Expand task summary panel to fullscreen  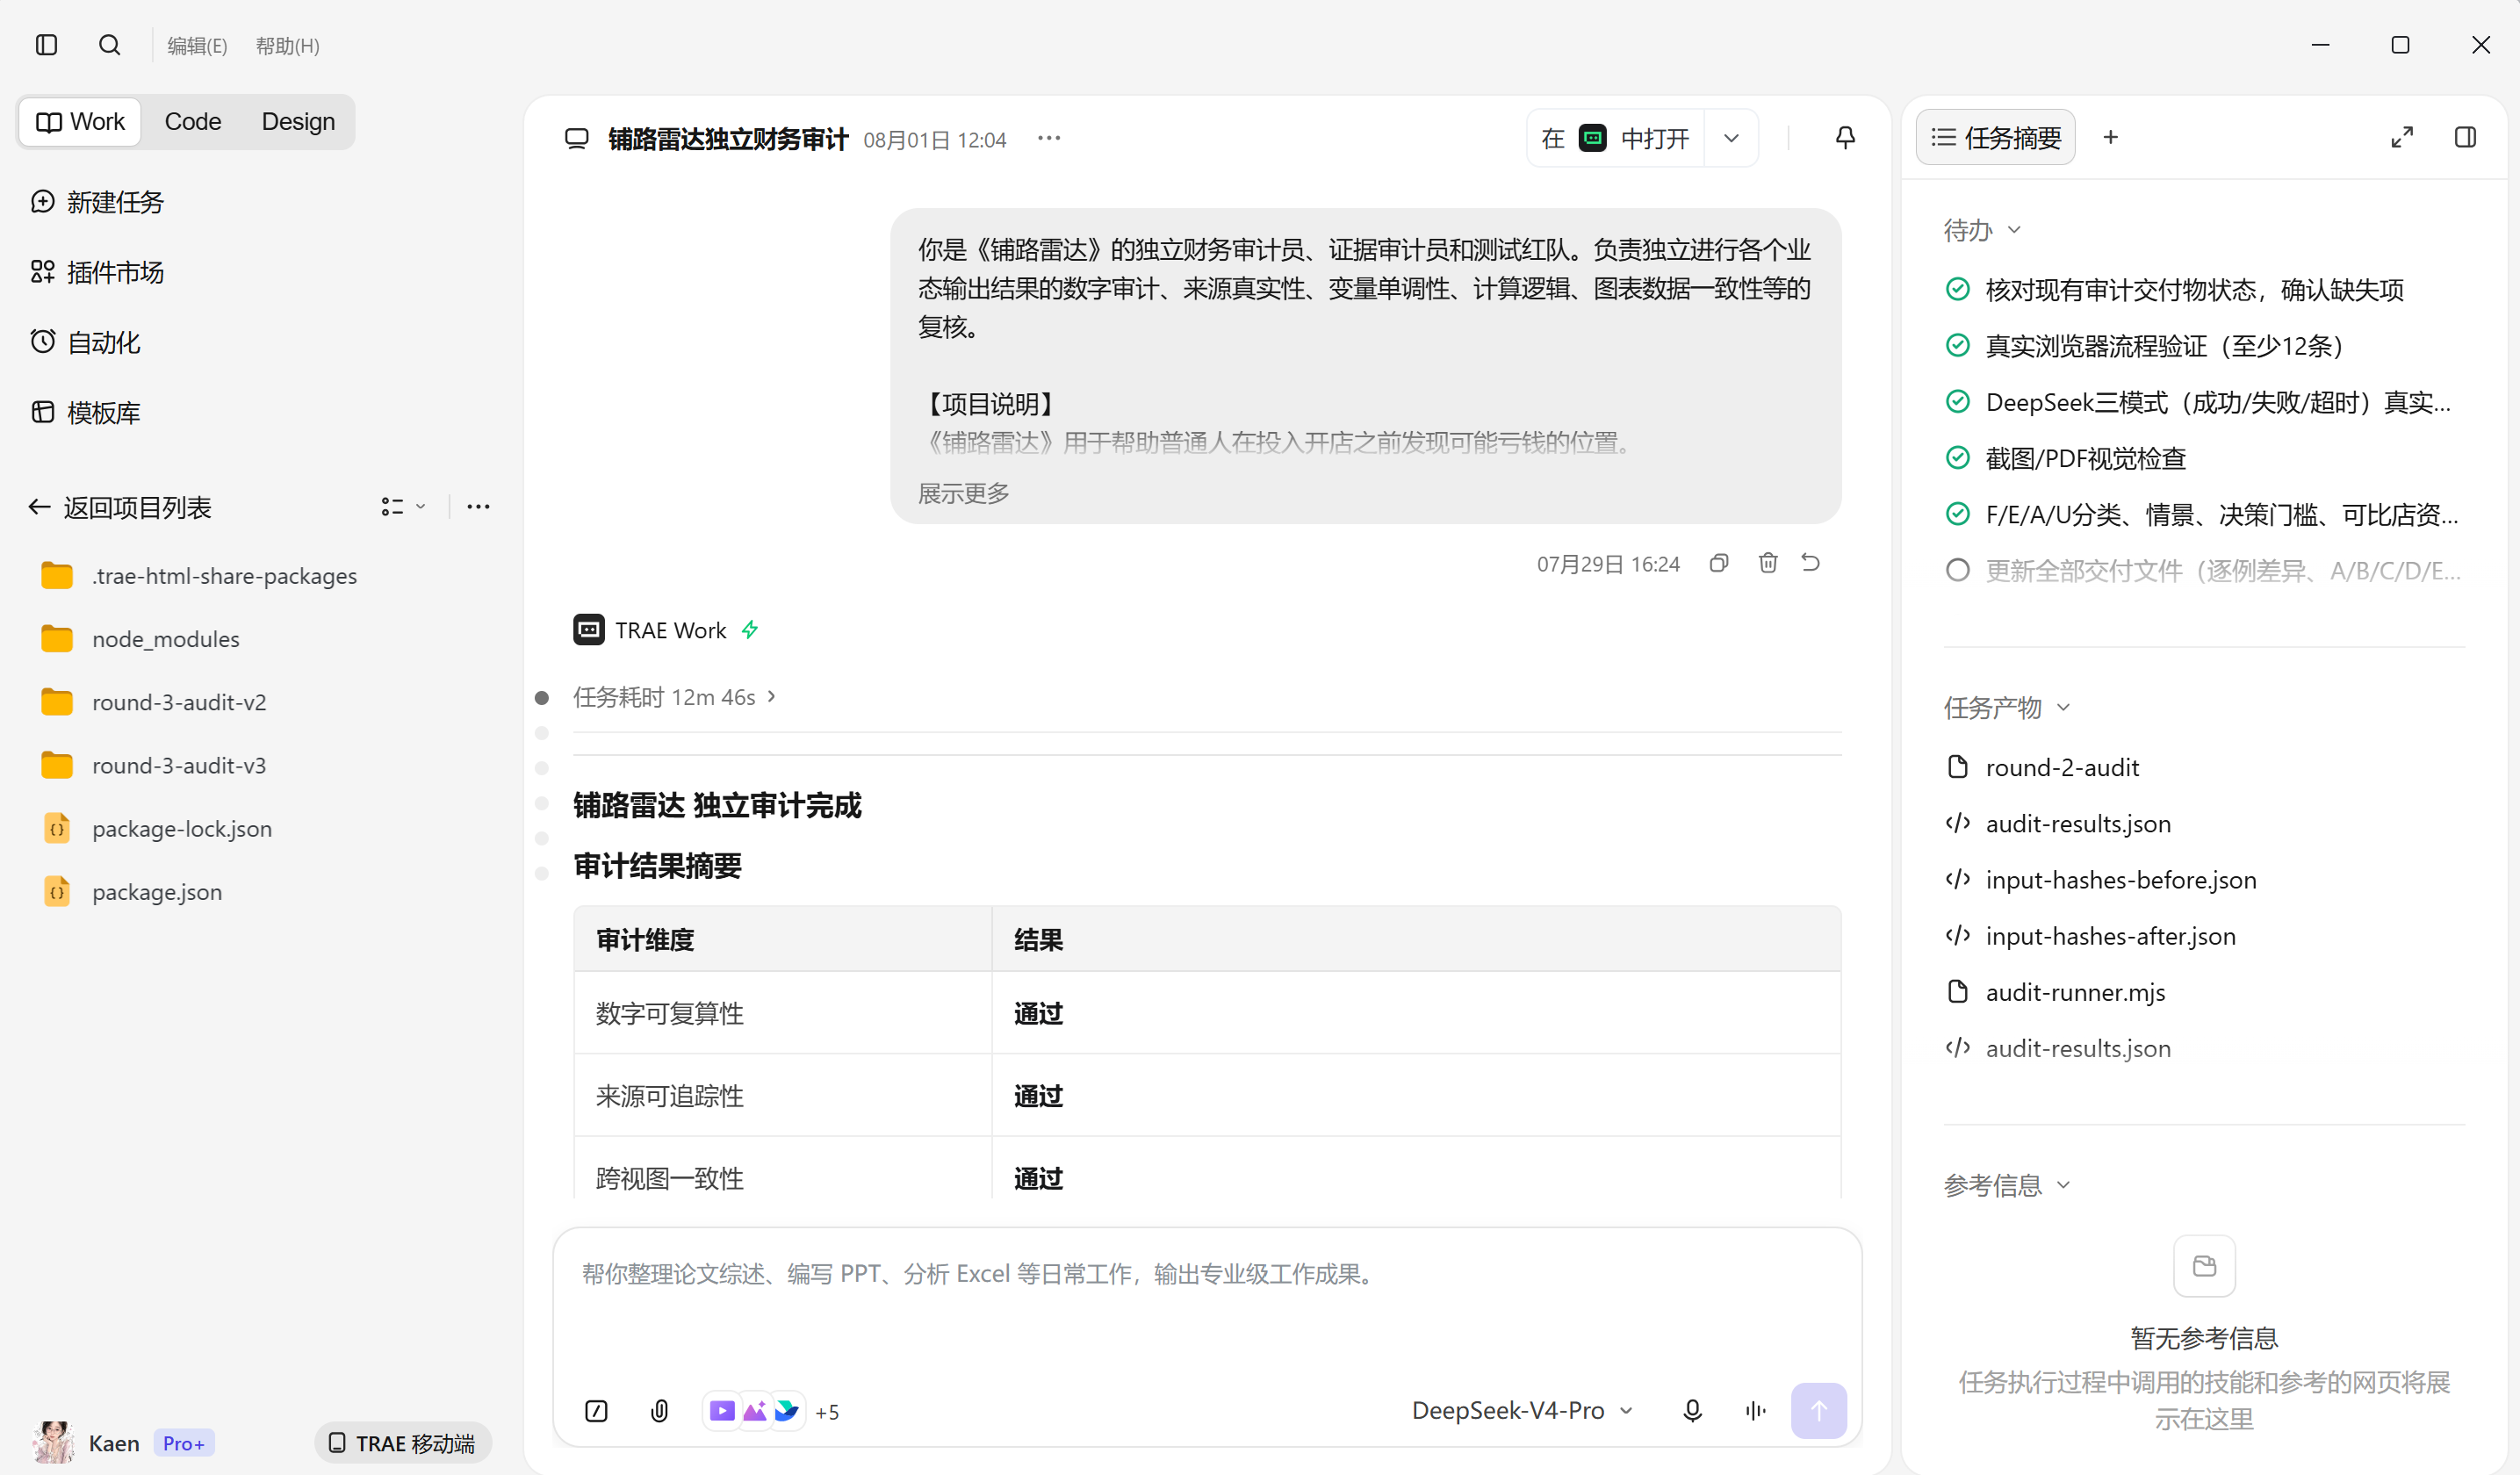click(2402, 137)
